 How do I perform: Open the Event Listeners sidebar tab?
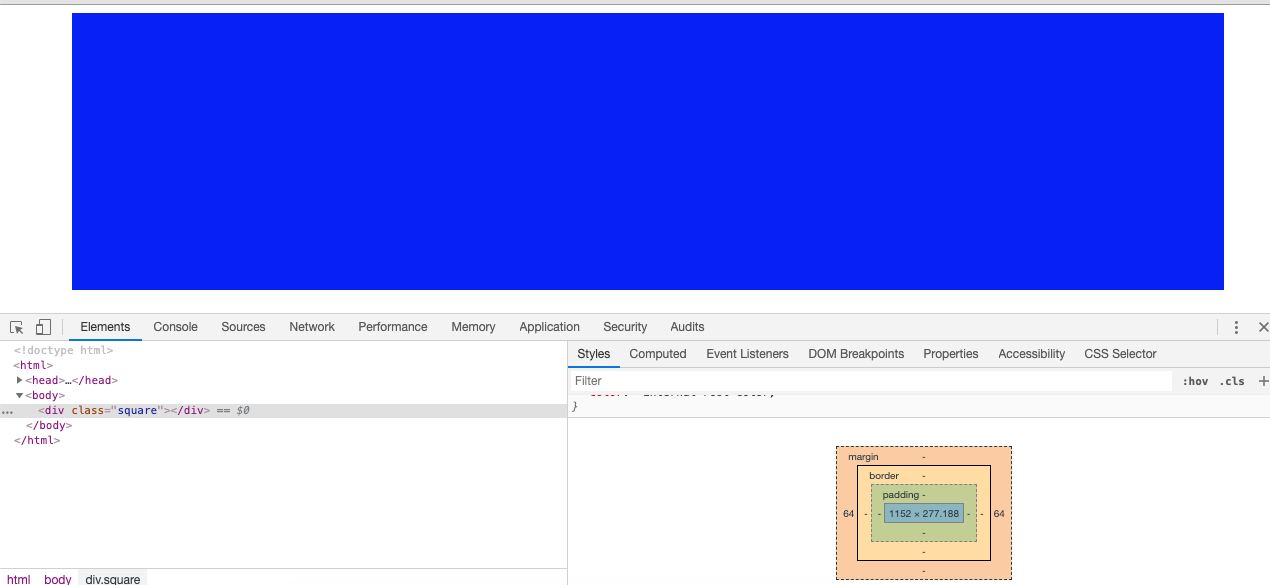pyautogui.click(x=747, y=354)
